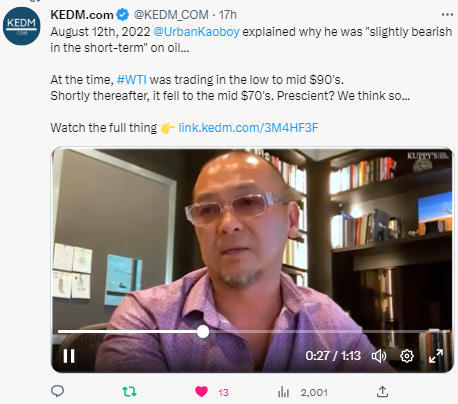Pause the video playback
Screen dimensions: 458x404
(69, 356)
